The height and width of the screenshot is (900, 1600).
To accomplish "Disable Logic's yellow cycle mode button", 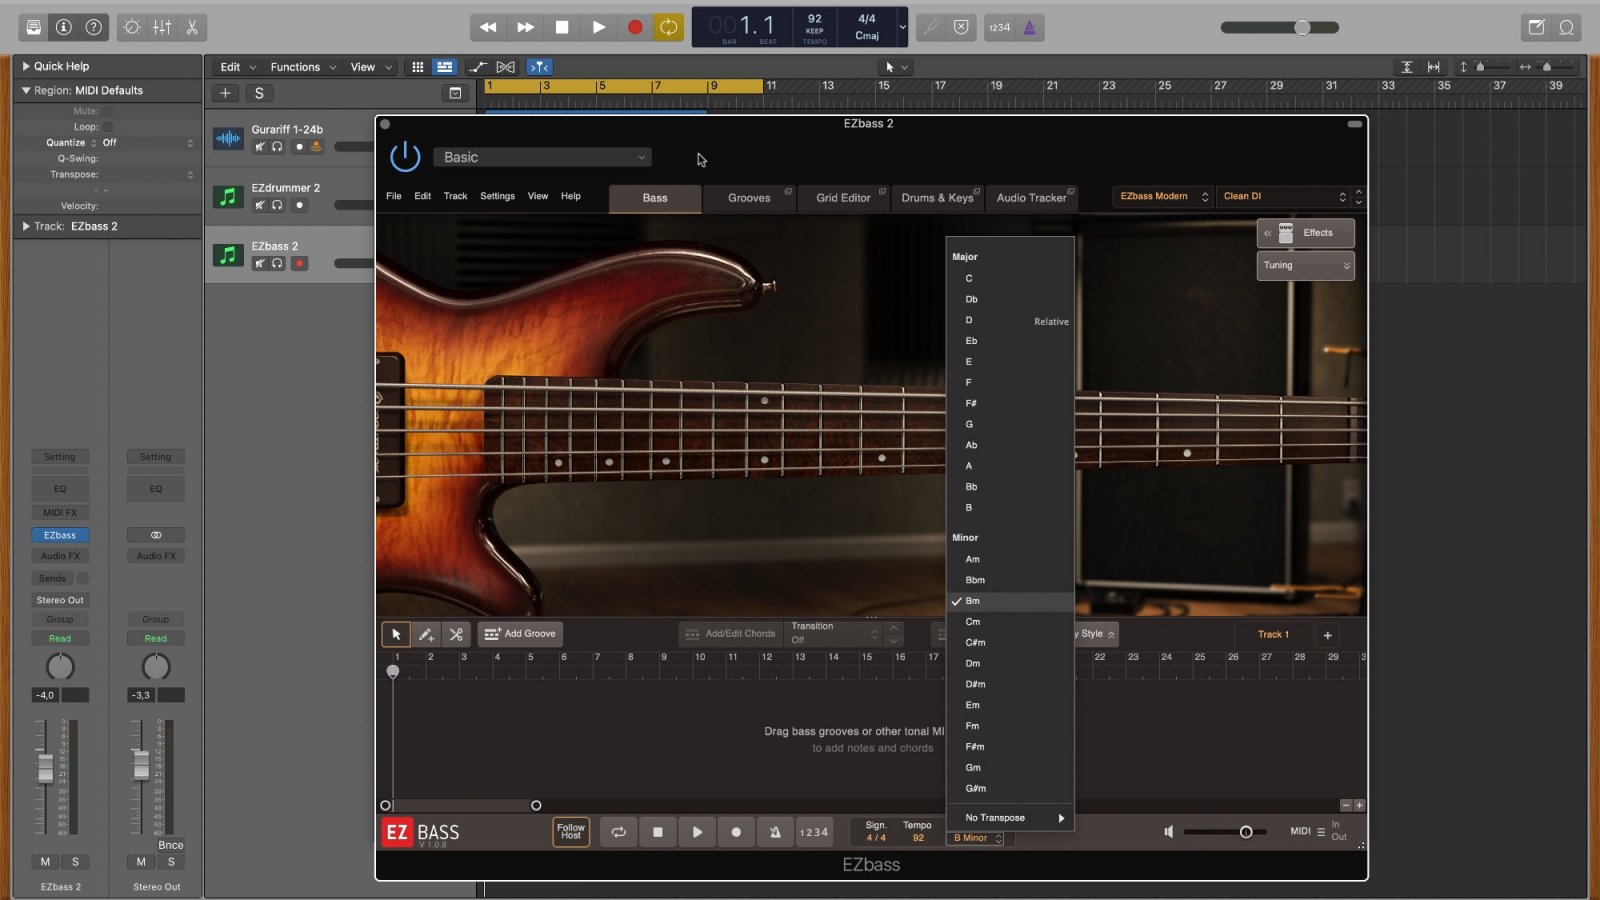I will pos(668,27).
